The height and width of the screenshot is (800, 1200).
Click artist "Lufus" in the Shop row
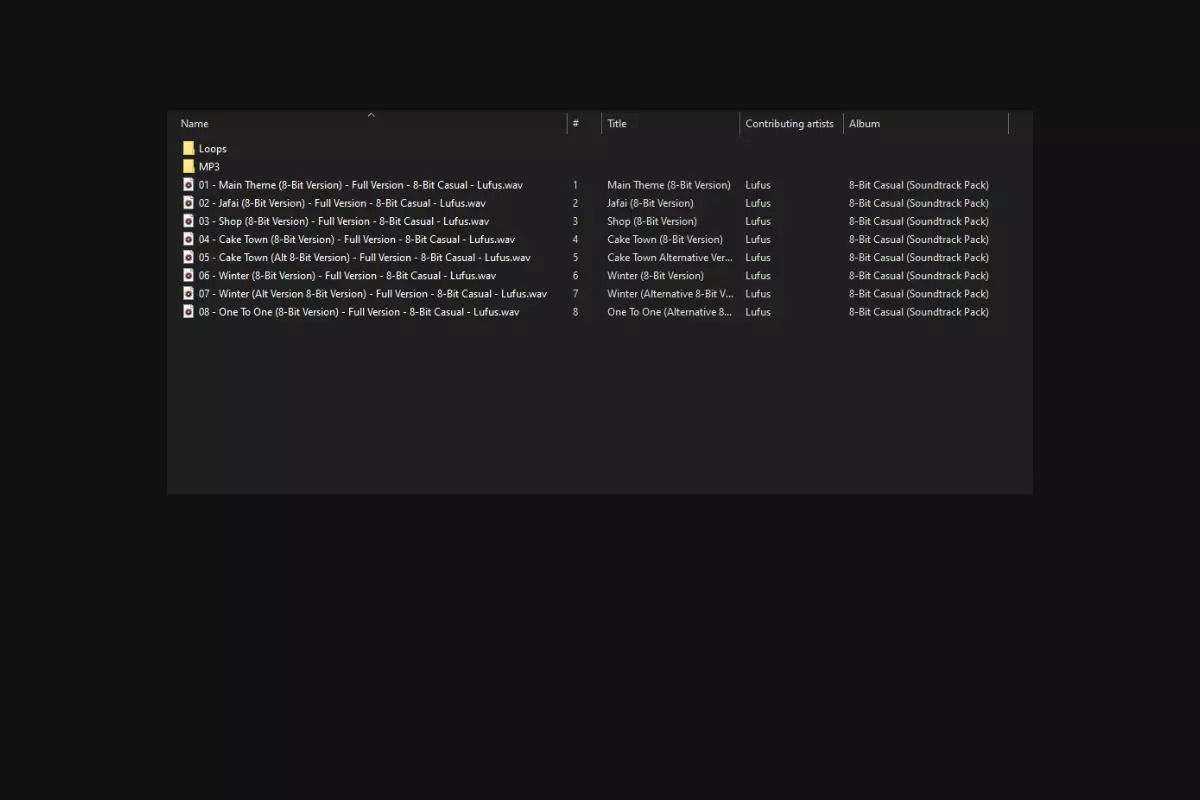(758, 220)
